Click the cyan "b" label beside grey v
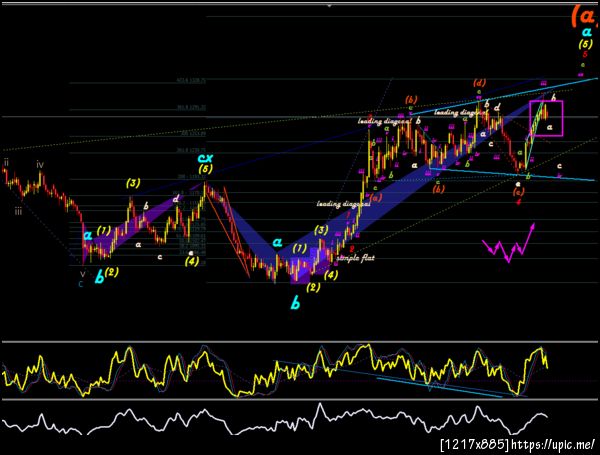Image resolution: width=600 pixels, height=455 pixels. coord(99,277)
